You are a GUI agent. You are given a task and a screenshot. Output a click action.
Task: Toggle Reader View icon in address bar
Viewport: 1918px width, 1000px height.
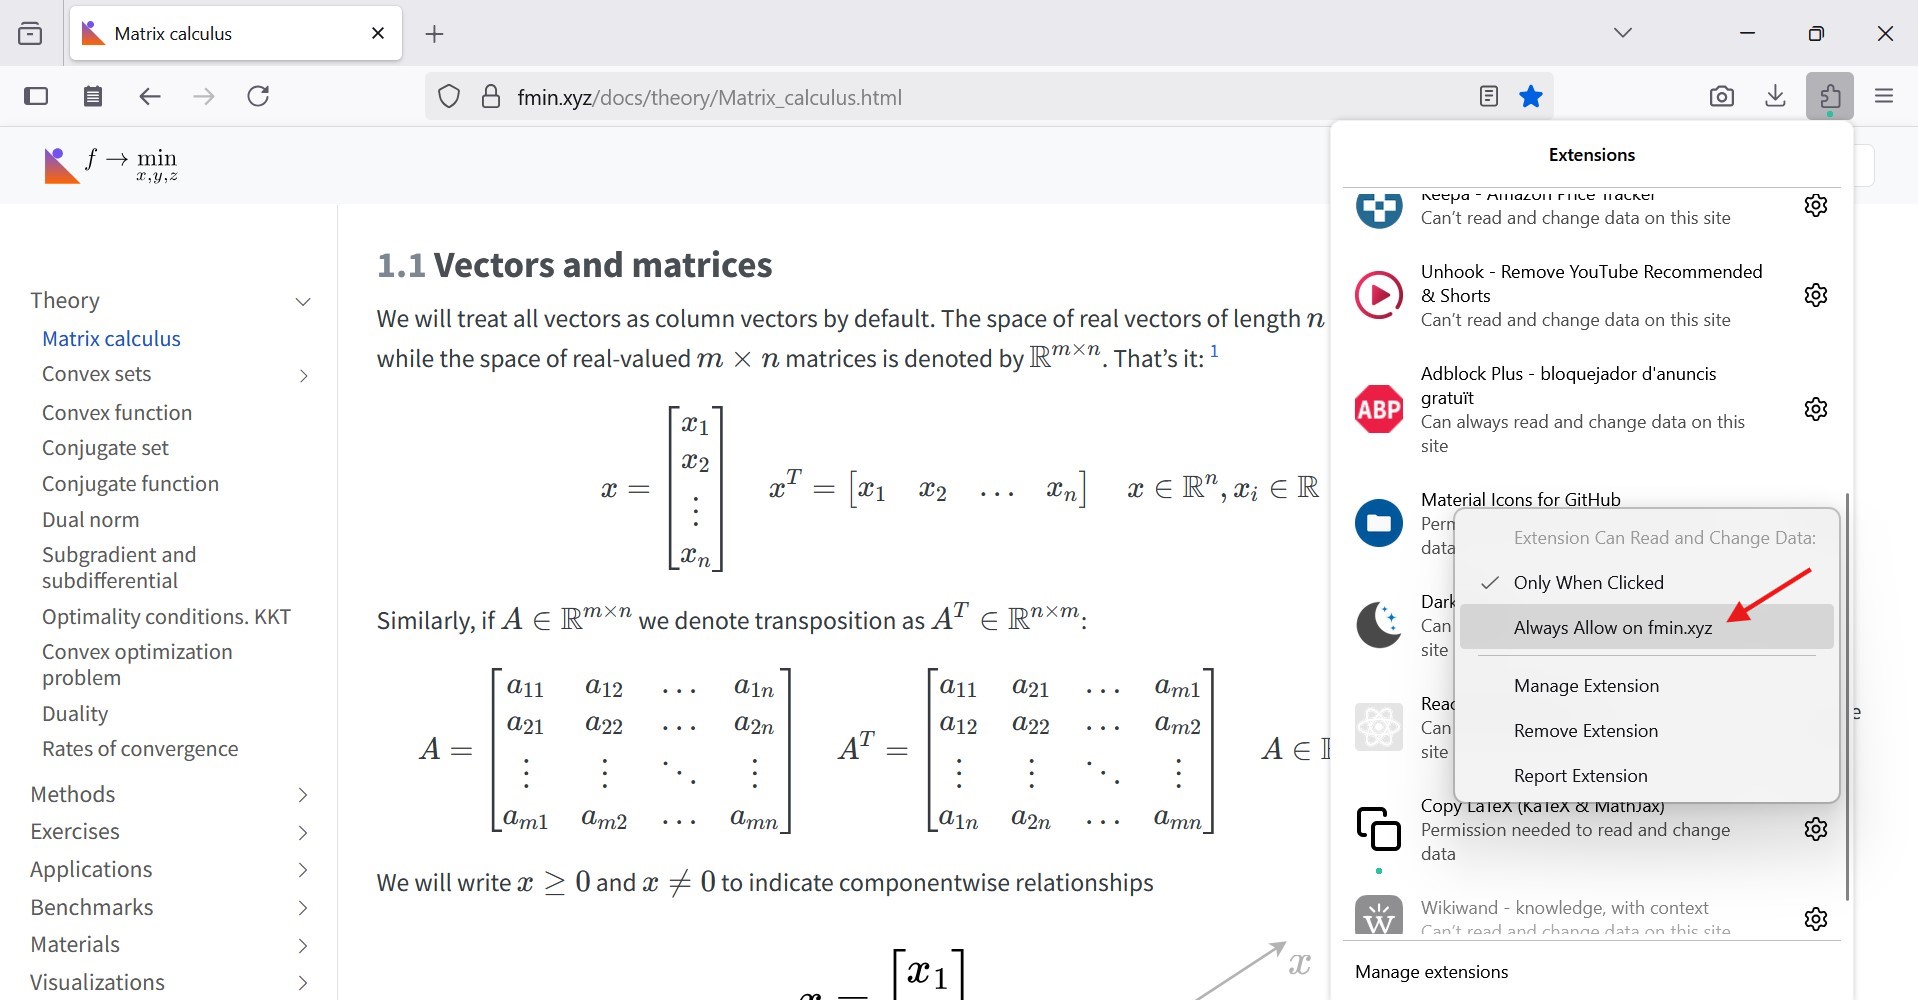[x=1488, y=97]
